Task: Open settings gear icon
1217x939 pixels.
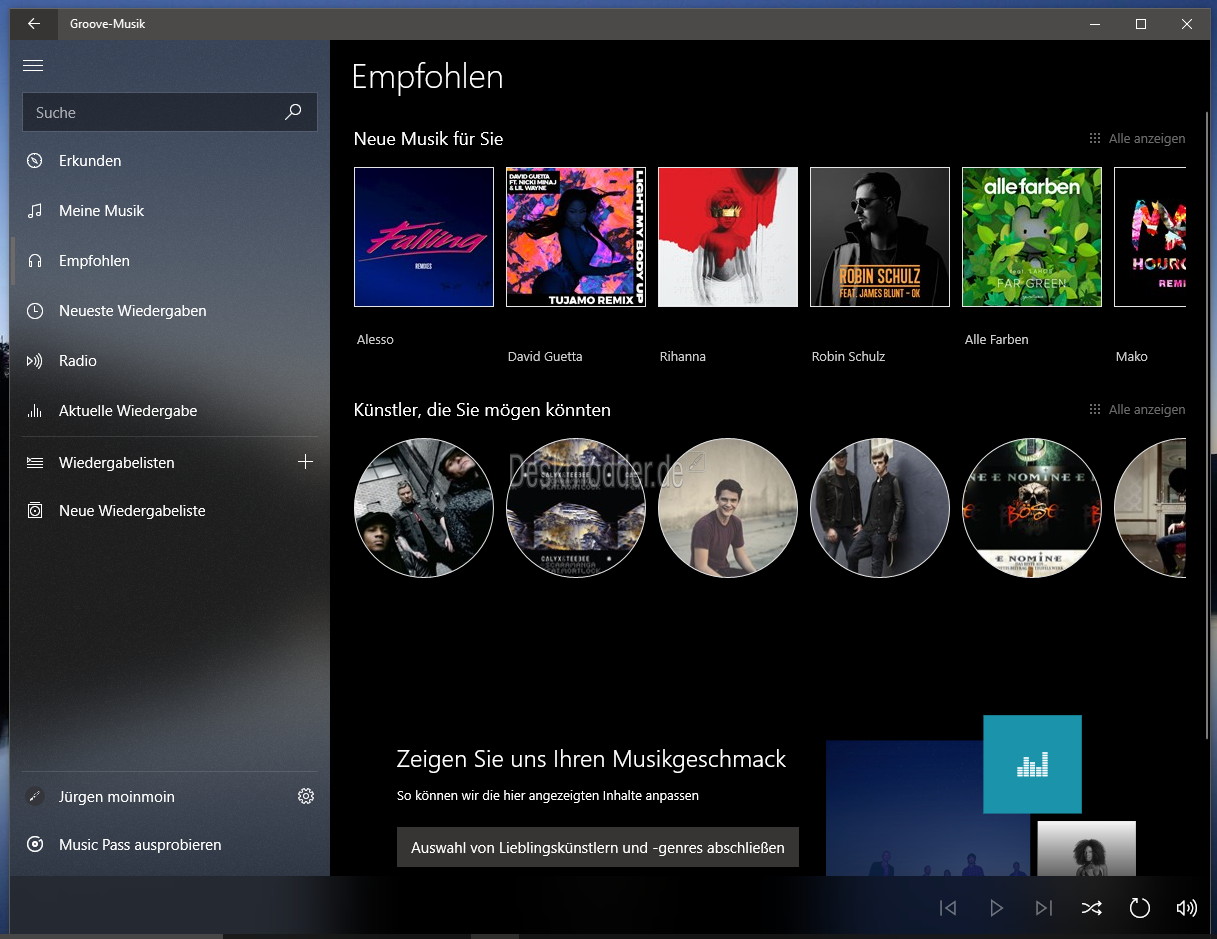Action: [306, 796]
